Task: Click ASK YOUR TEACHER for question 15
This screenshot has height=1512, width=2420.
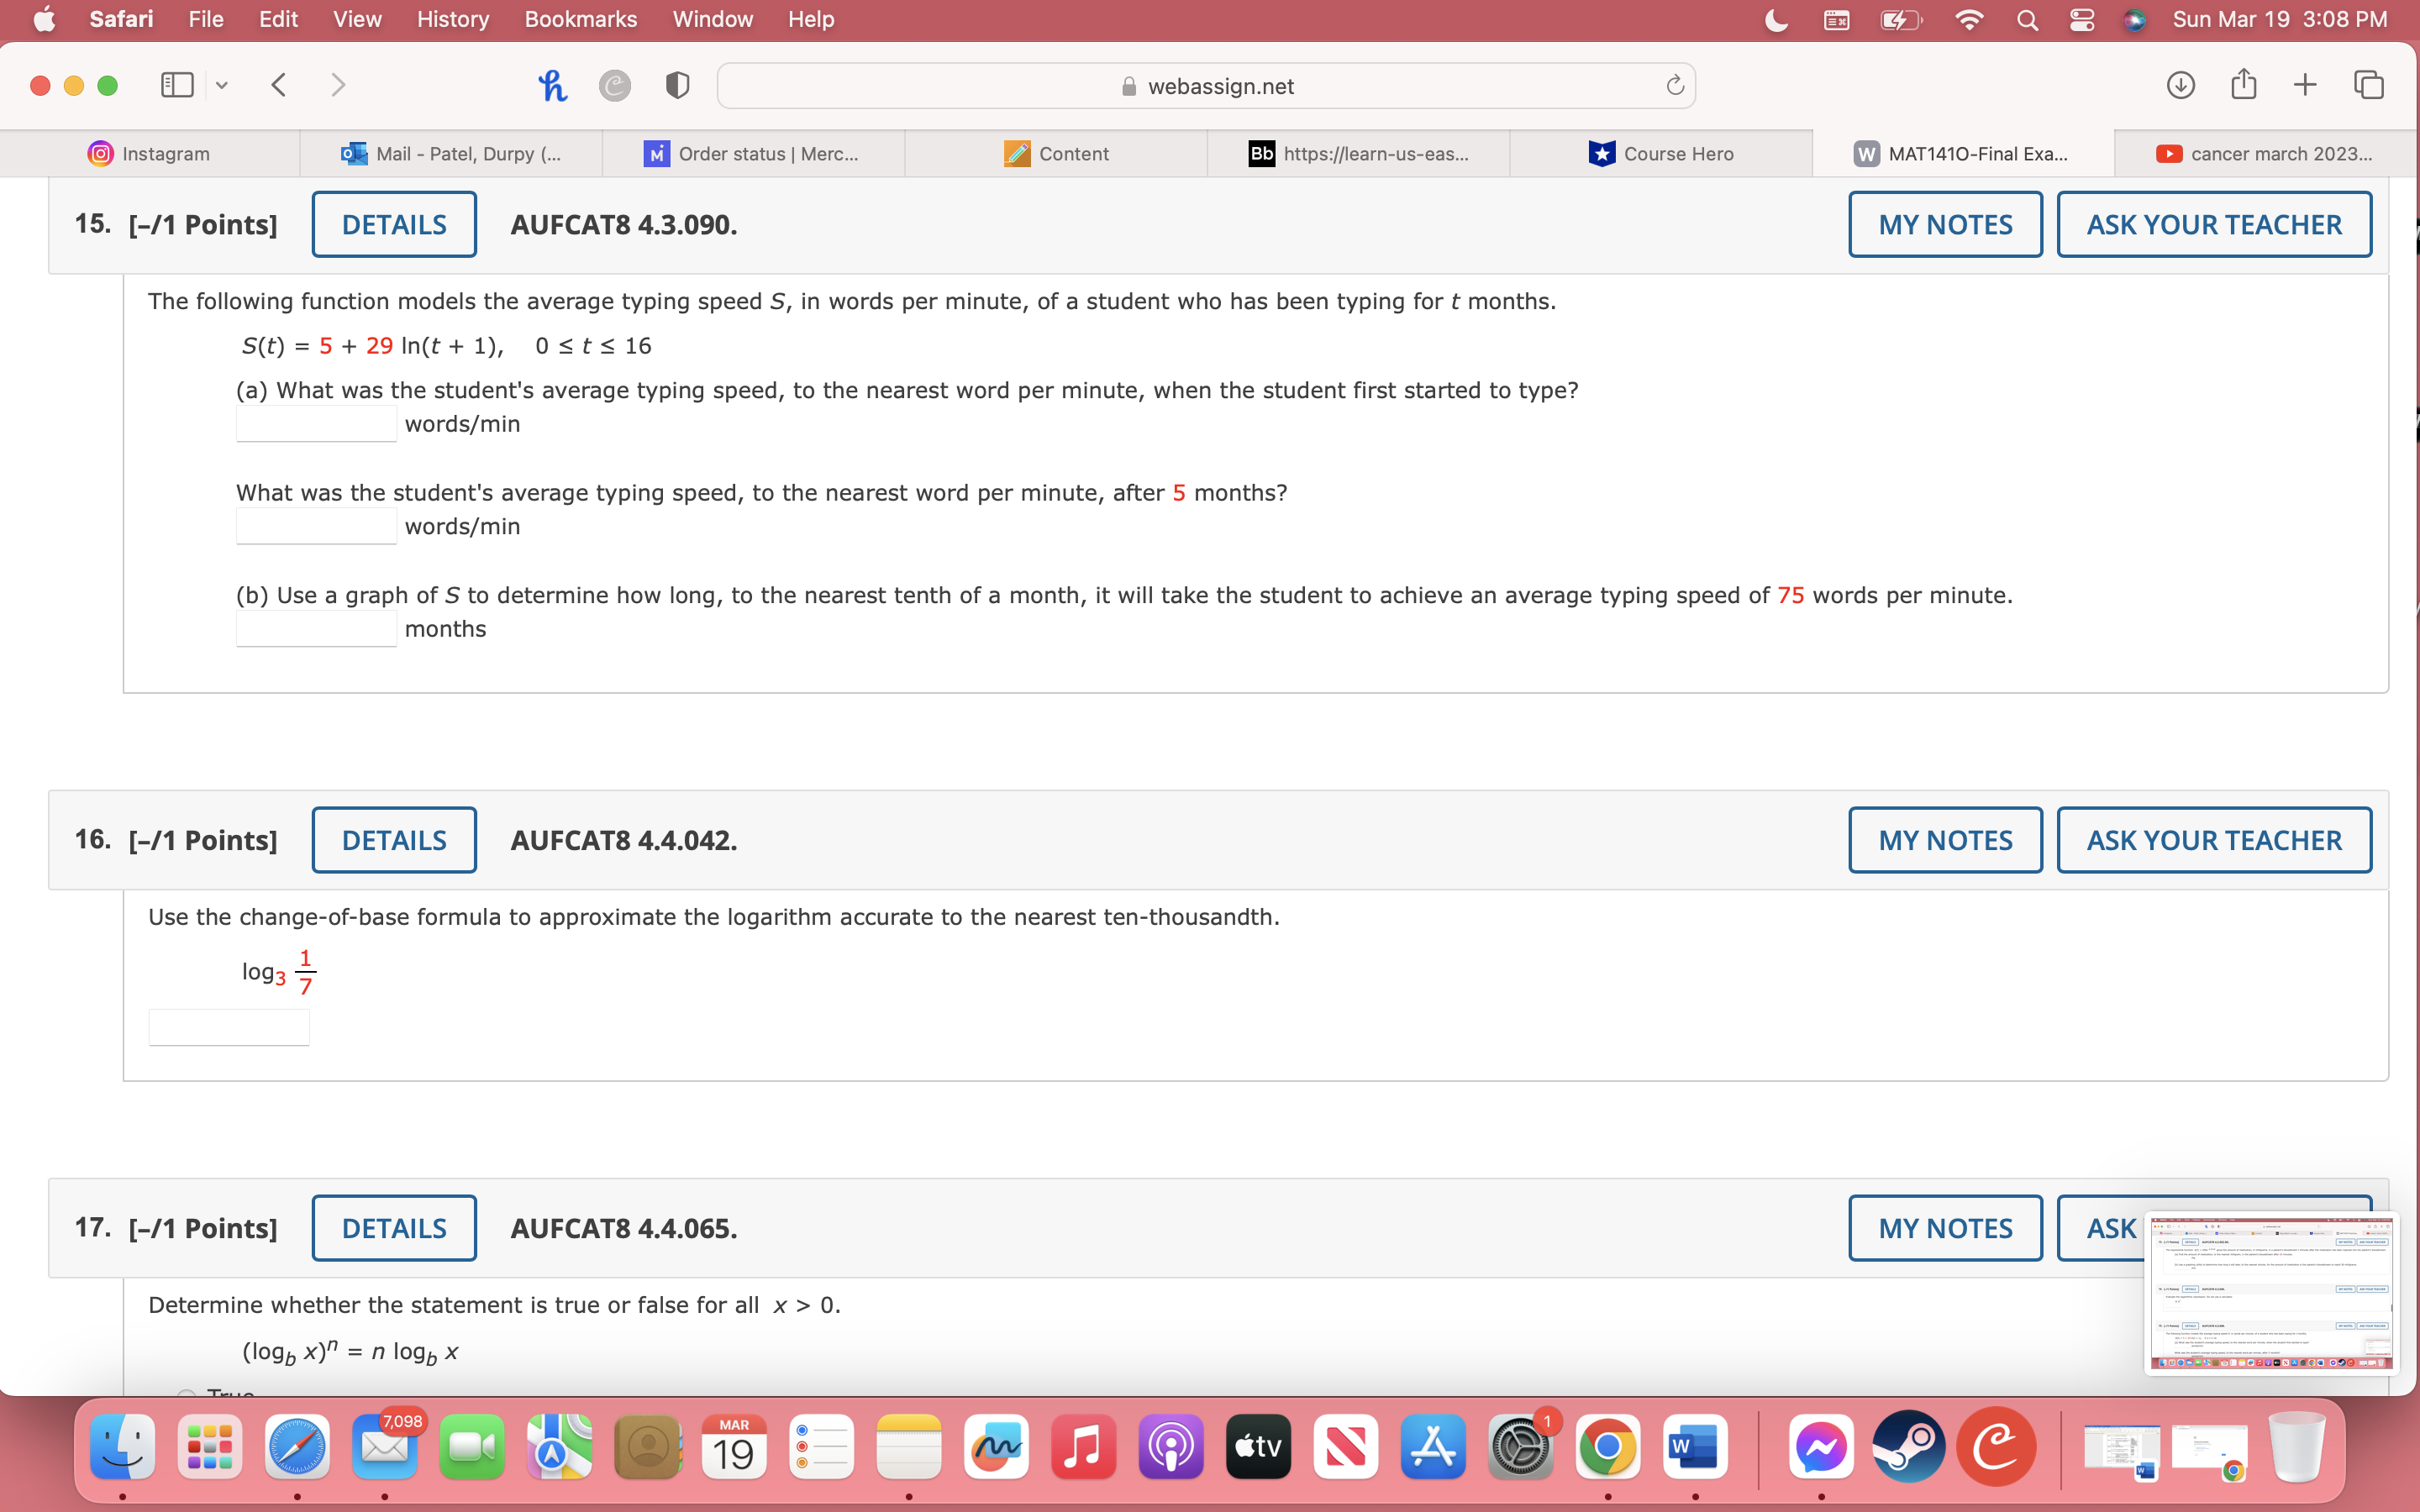Action: coord(2214,224)
